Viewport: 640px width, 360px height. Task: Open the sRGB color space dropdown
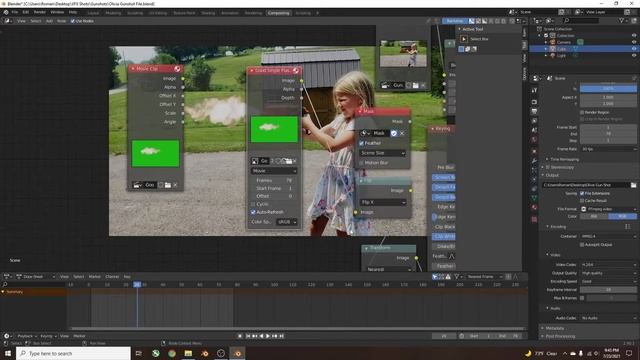[287, 222]
